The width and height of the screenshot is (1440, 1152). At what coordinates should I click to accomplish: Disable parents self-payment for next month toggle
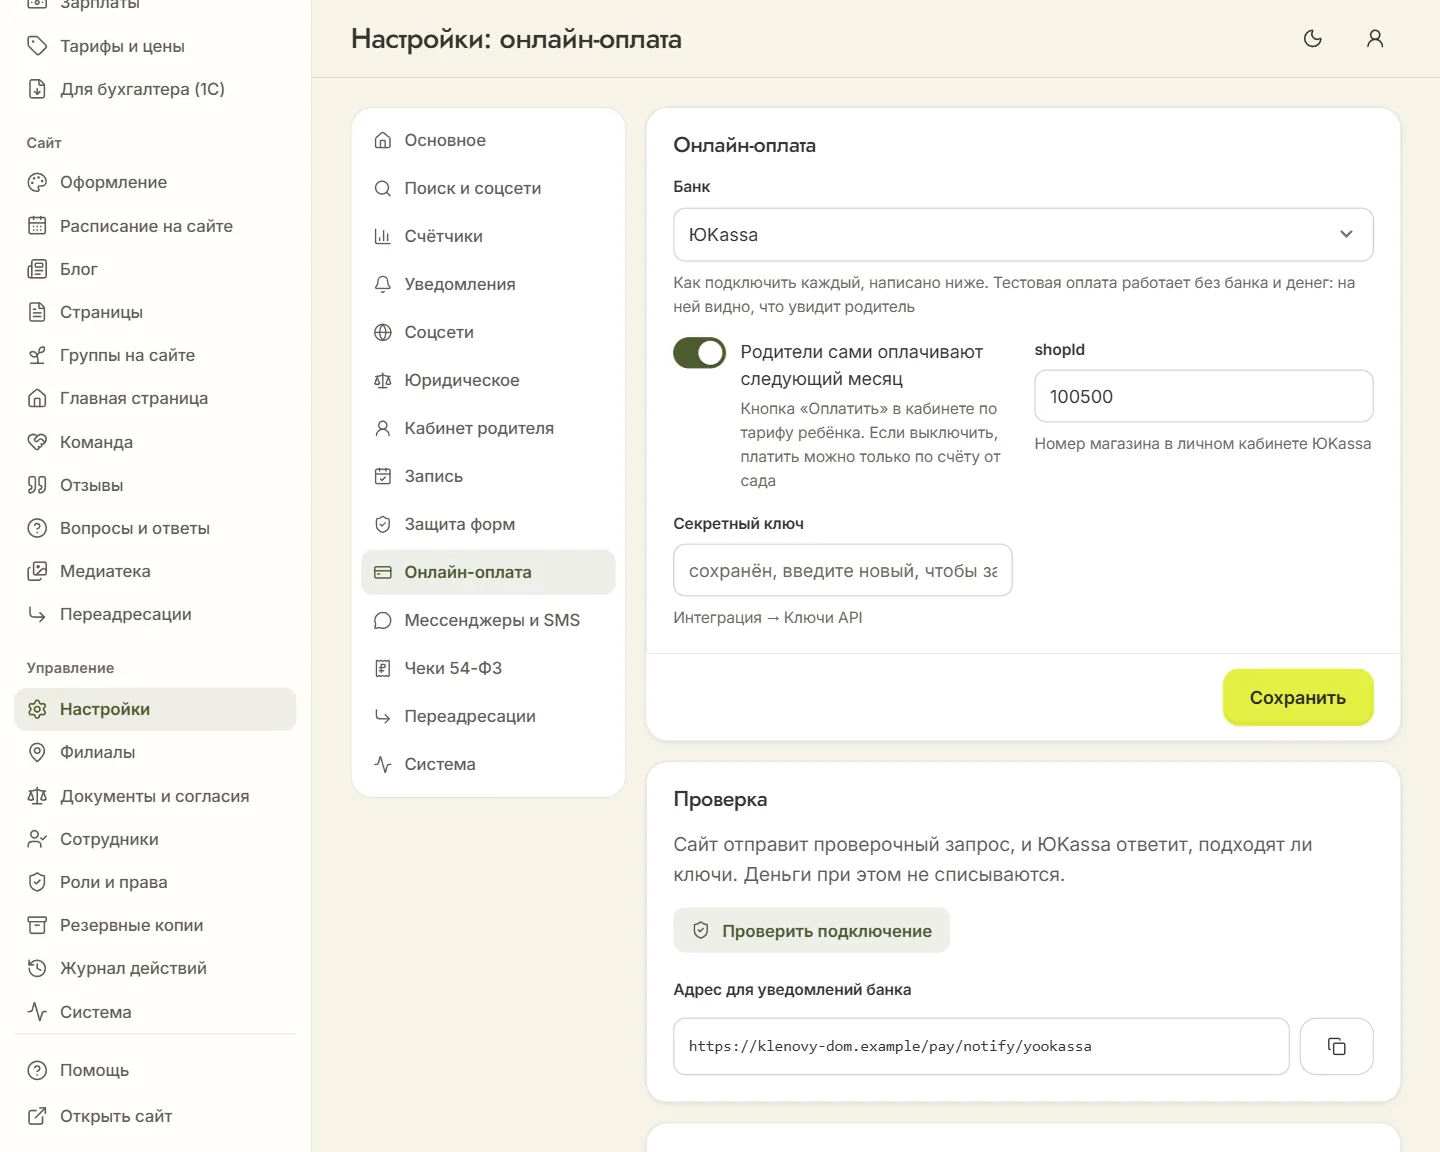coord(699,352)
